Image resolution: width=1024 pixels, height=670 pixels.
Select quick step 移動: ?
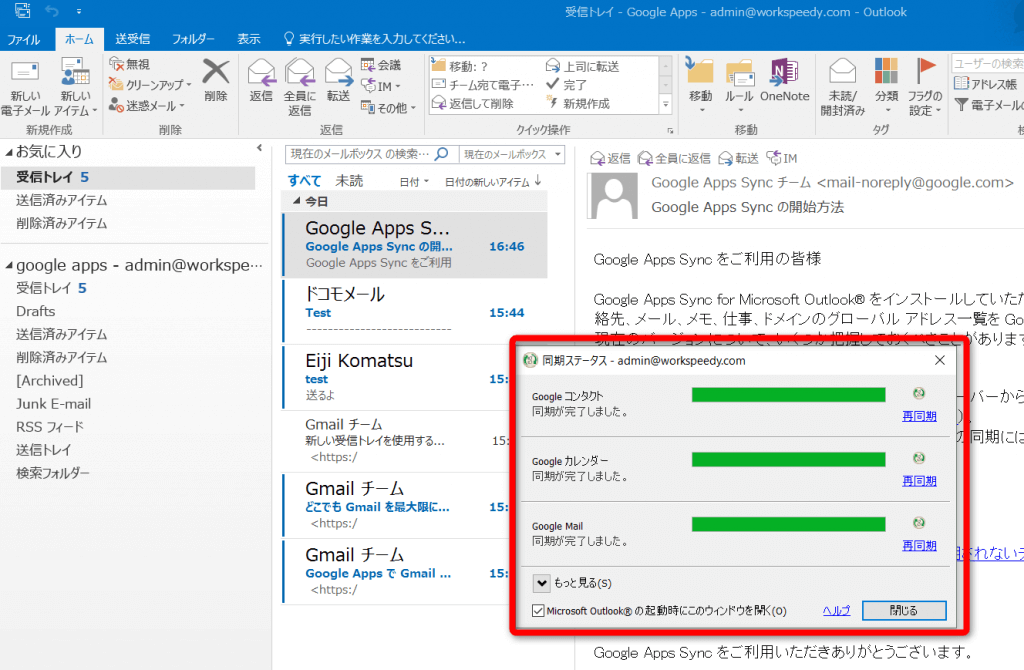coord(460,66)
